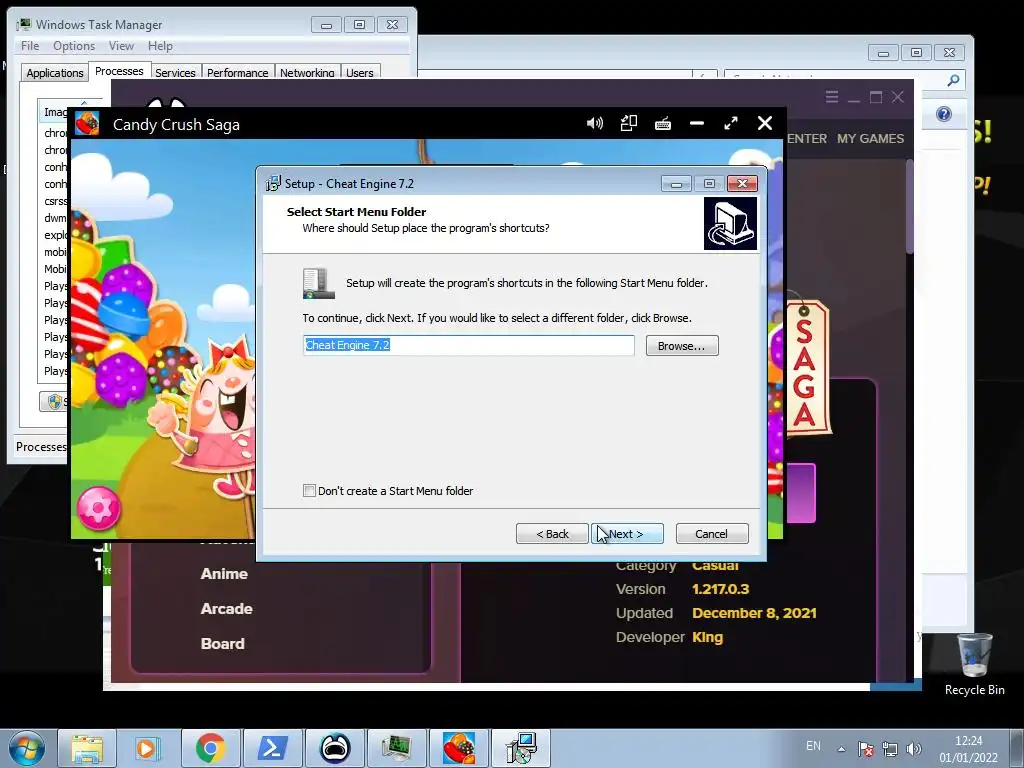
Task: Switch to Services tab in Task Manager
Action: pyautogui.click(x=175, y=72)
